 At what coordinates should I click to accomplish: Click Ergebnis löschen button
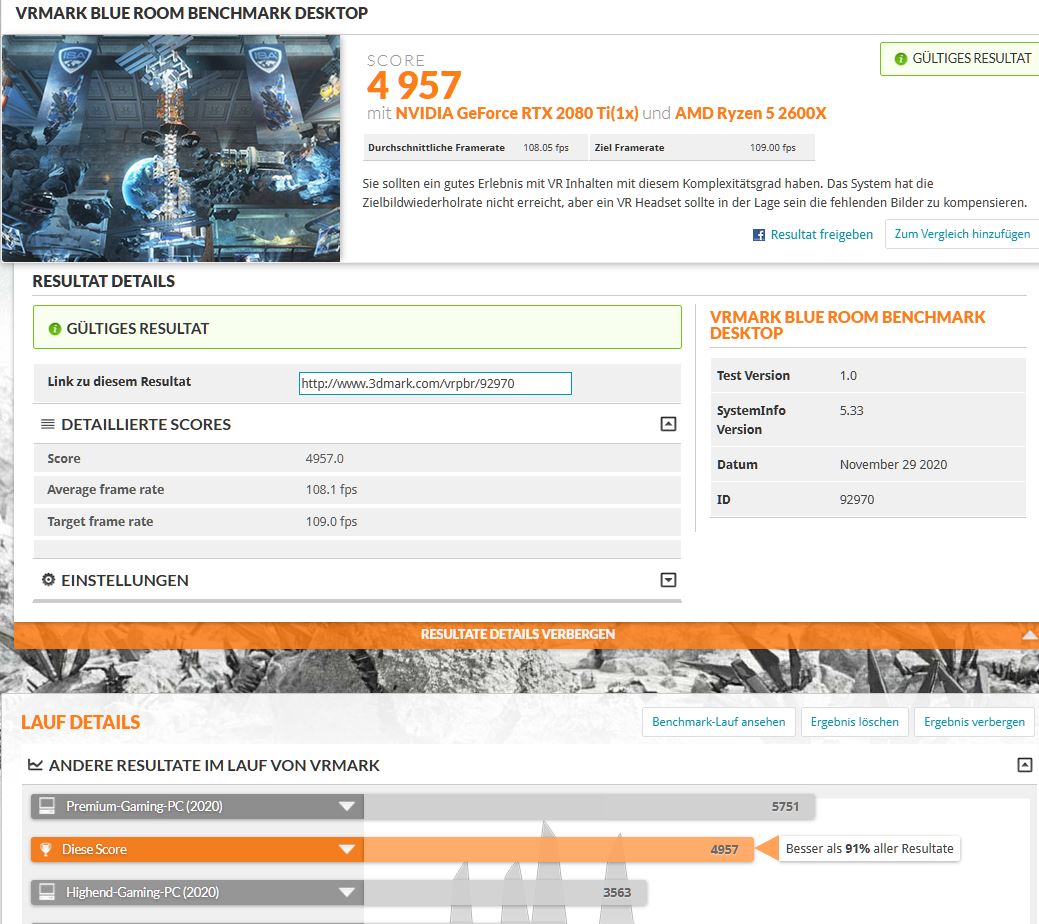[x=854, y=722]
